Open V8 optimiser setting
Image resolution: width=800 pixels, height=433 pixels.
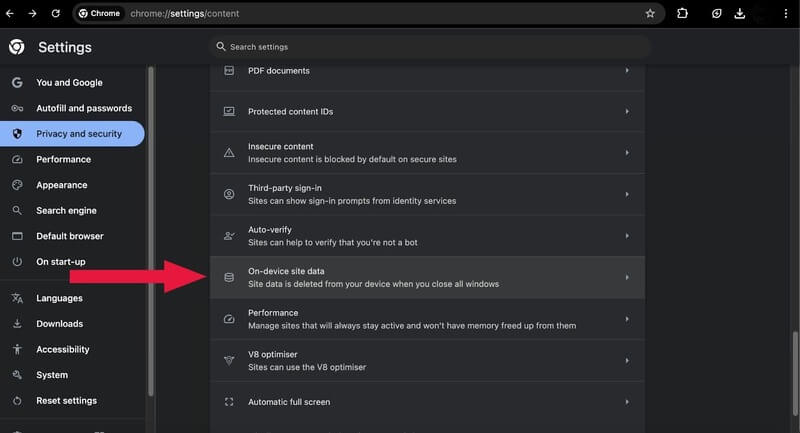click(x=427, y=361)
